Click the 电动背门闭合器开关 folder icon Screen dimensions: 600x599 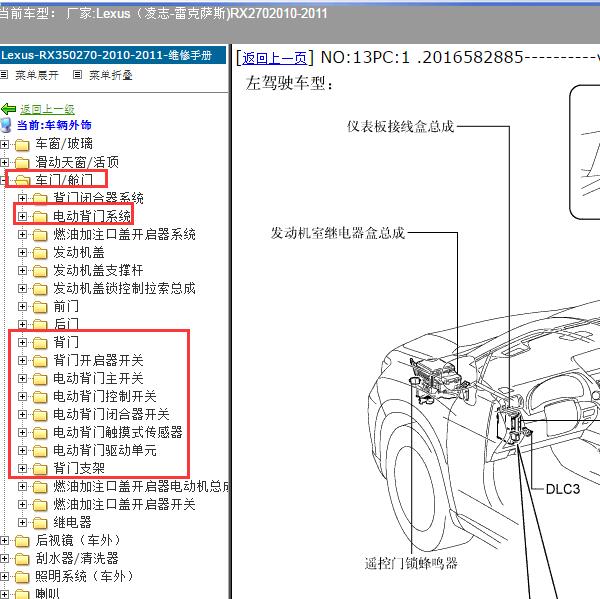point(40,415)
